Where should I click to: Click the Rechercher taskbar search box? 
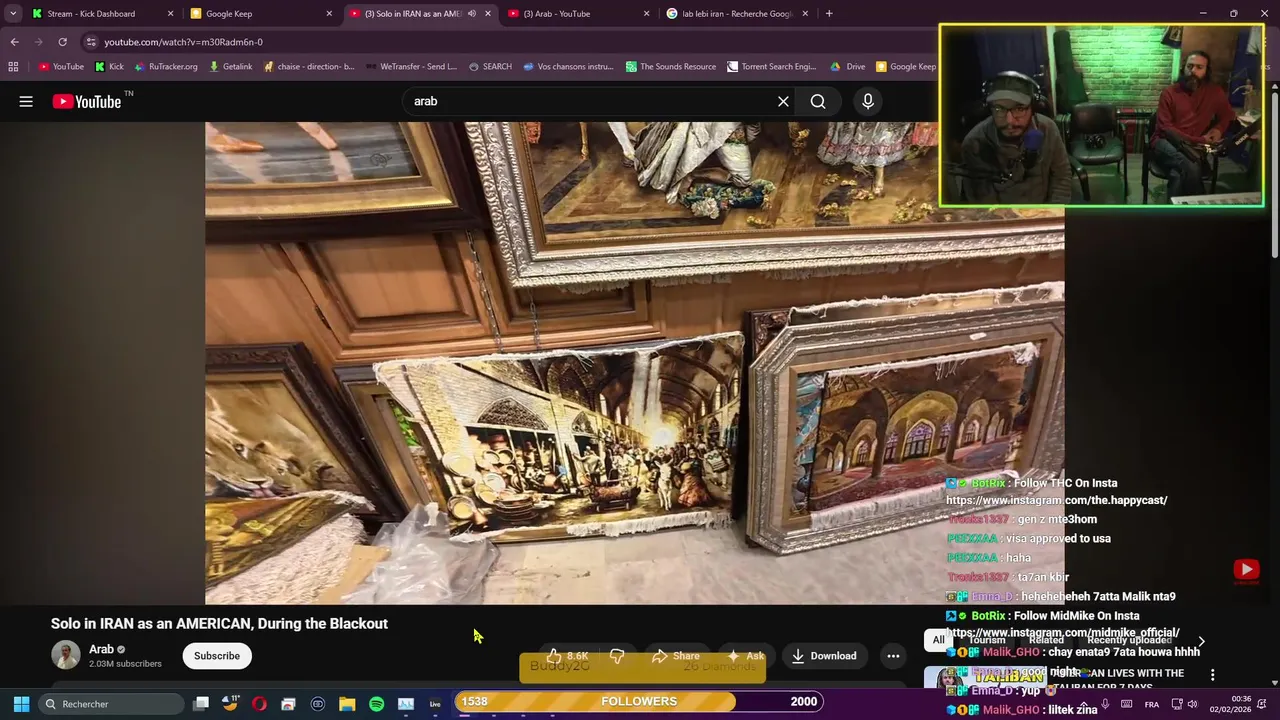pyautogui.click(x=111, y=704)
